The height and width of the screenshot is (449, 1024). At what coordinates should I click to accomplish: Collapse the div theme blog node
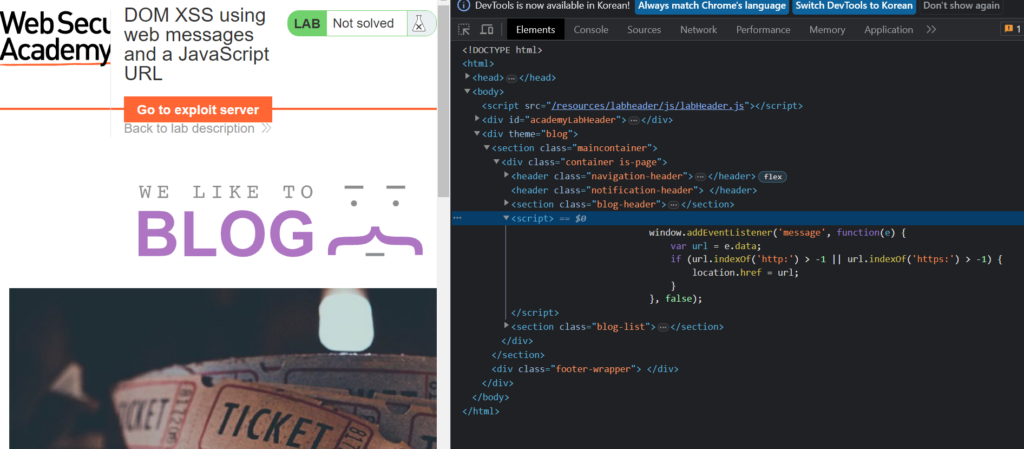(x=477, y=134)
